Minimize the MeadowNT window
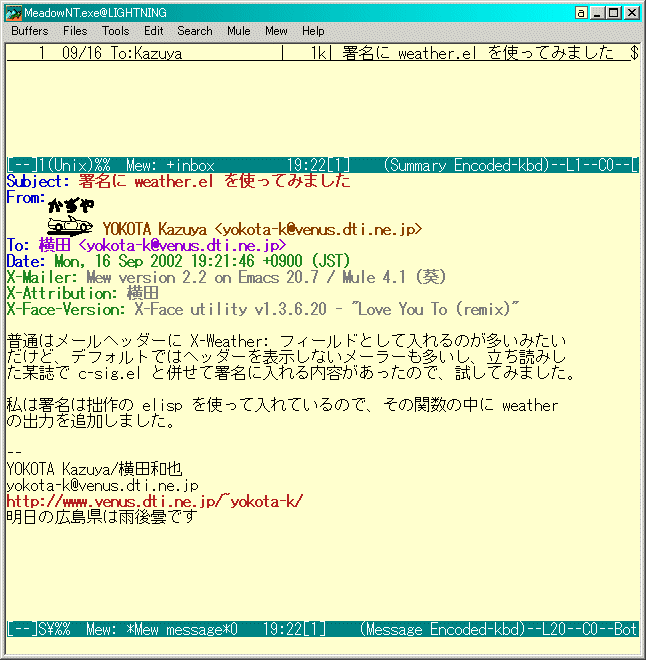This screenshot has height=660, width=646. [597, 13]
